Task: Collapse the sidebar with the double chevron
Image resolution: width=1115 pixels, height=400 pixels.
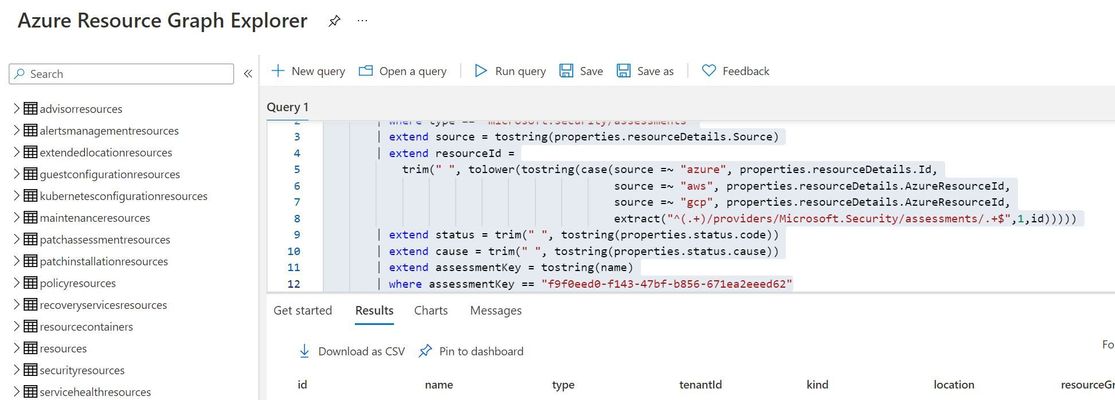Action: [247, 74]
